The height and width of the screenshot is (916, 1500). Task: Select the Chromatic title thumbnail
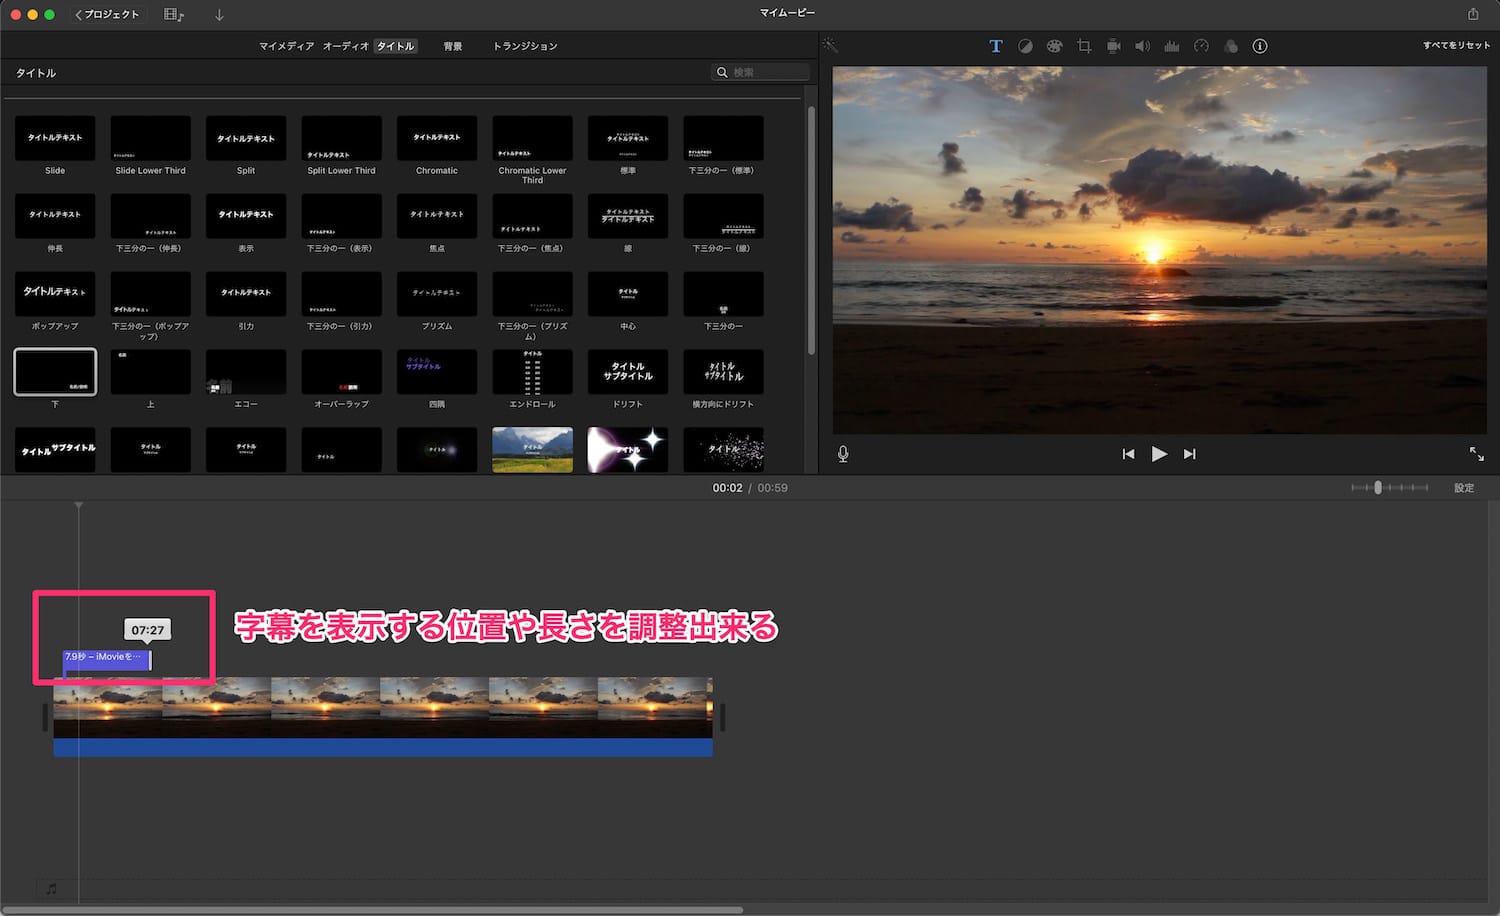(x=437, y=138)
